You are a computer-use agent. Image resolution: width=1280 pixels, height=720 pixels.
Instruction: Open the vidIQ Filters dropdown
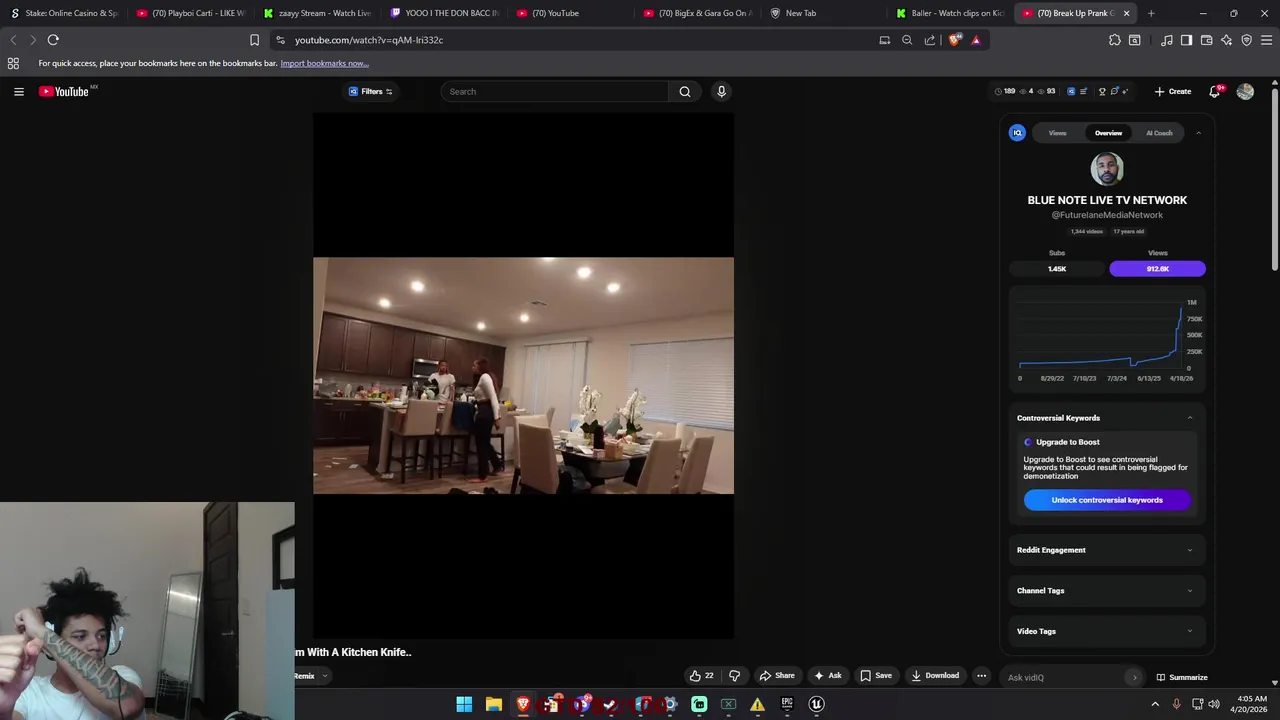tap(370, 91)
